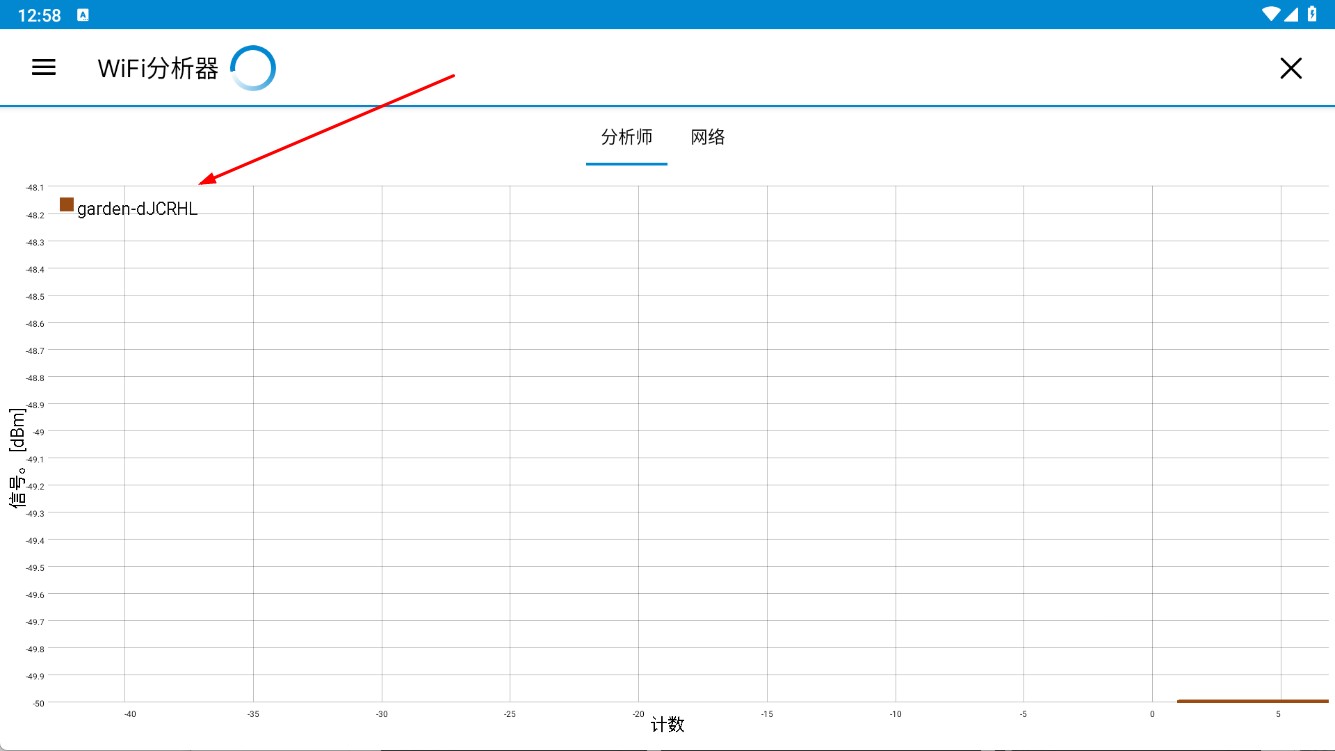Click the -40 x-axis tick label
The height and width of the screenshot is (751, 1335).
point(129,714)
